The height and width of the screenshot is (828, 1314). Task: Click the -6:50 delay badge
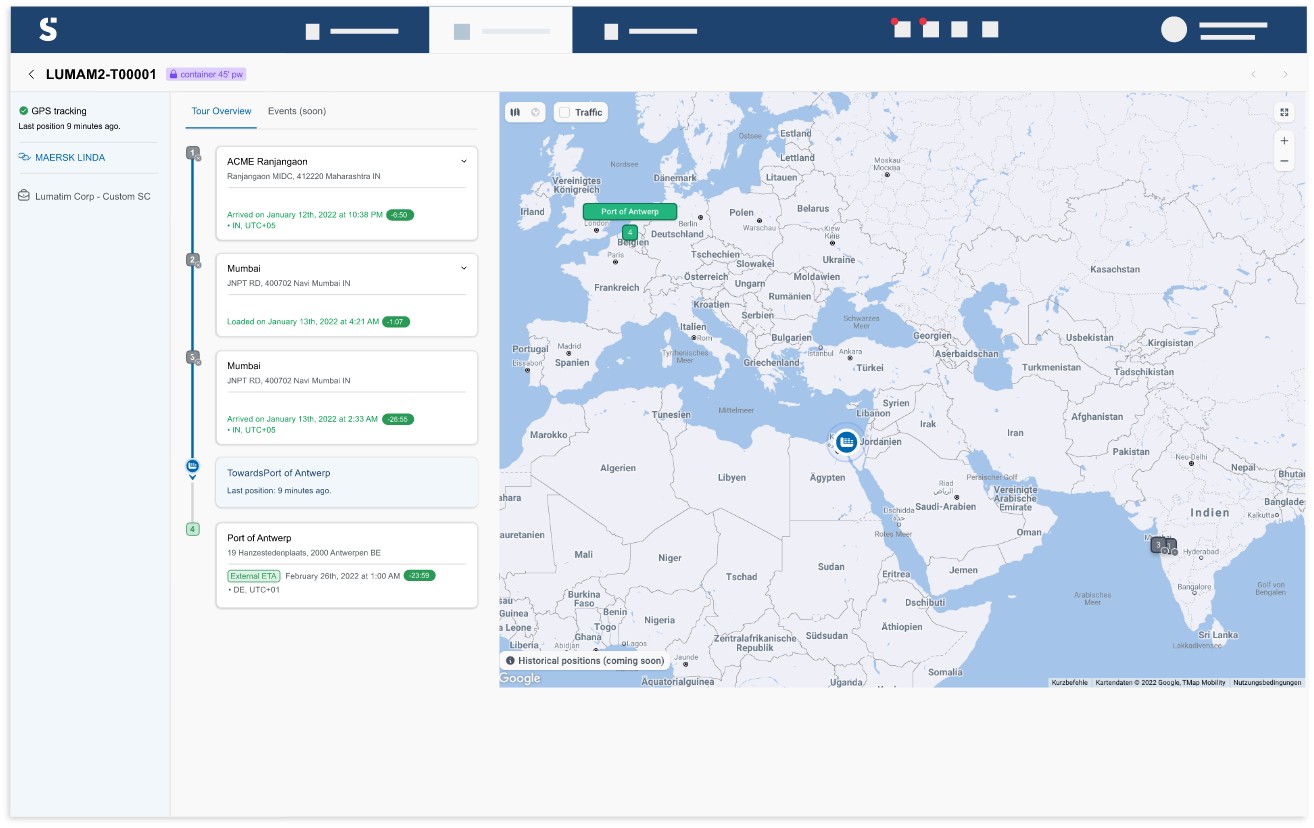(x=400, y=215)
